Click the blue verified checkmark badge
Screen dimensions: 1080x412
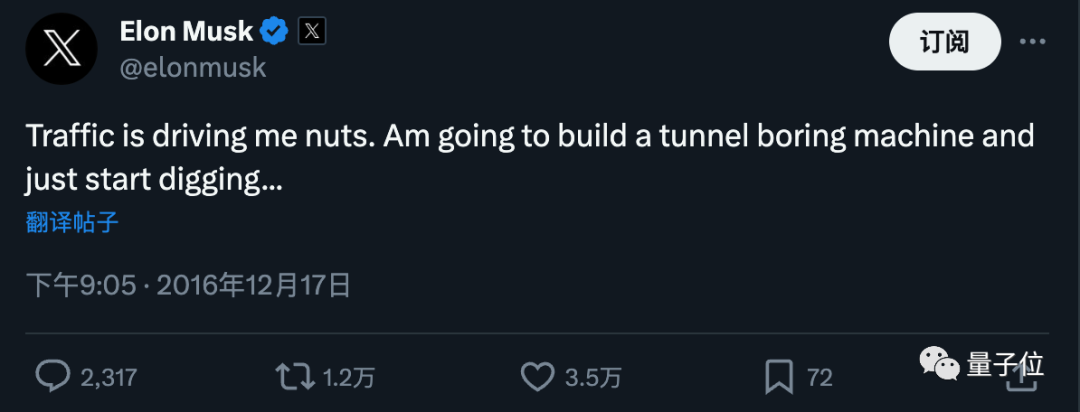pyautogui.click(x=274, y=32)
